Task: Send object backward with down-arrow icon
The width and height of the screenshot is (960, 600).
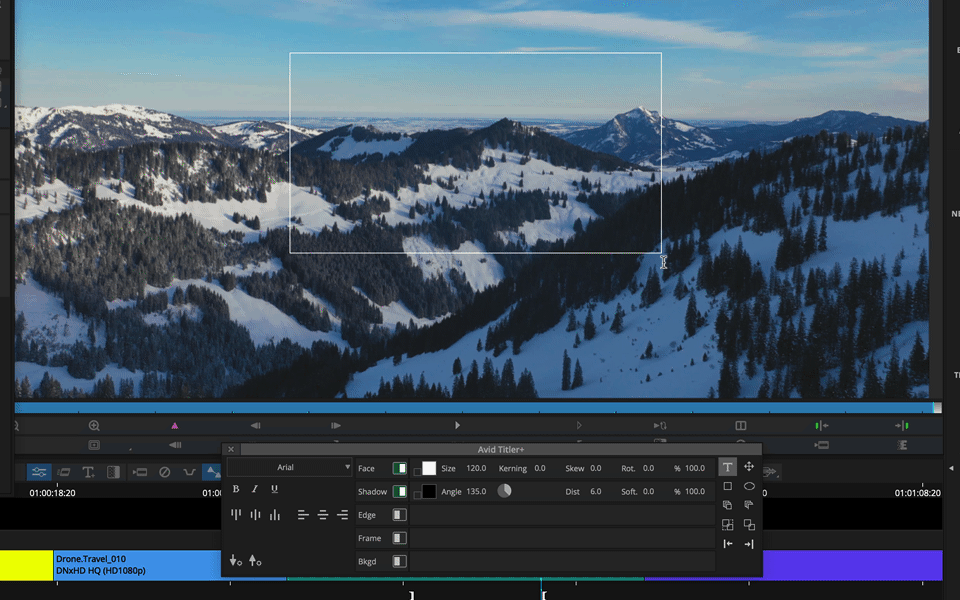Action: (x=235, y=560)
